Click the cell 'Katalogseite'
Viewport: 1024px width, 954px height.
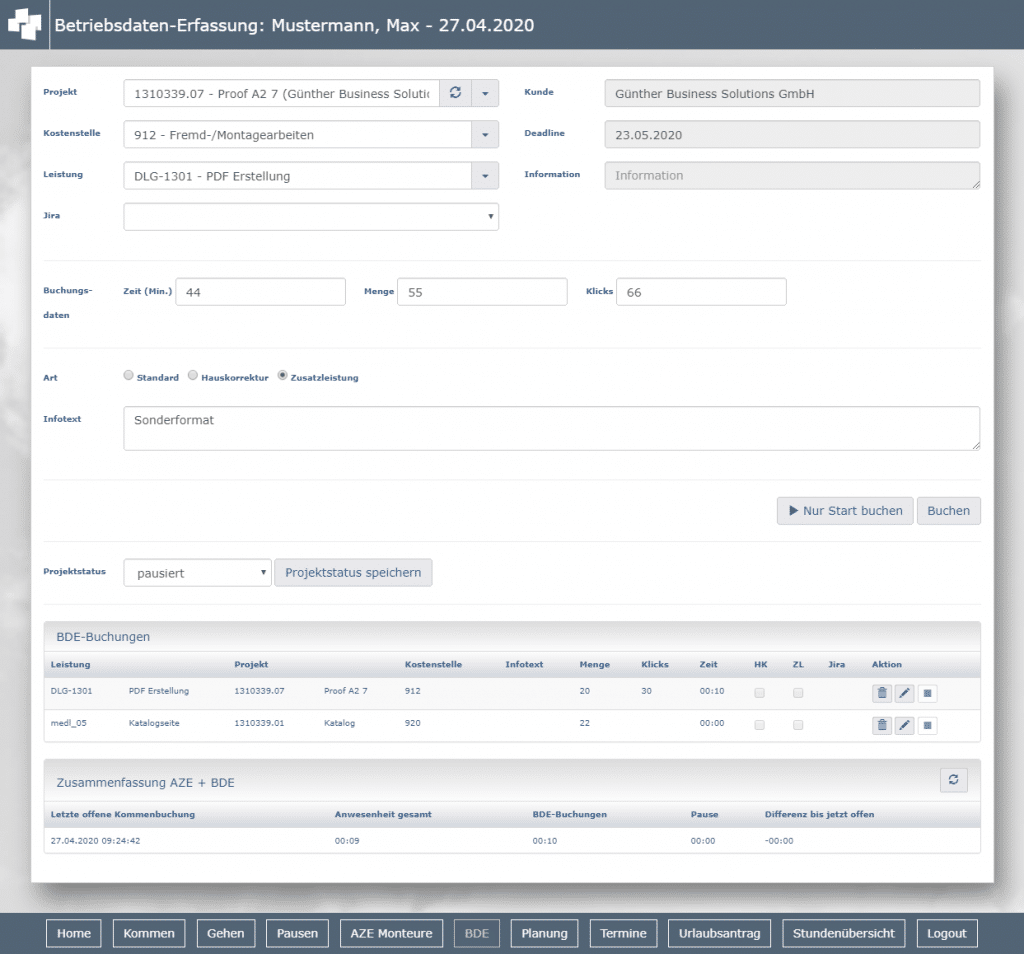pos(154,723)
